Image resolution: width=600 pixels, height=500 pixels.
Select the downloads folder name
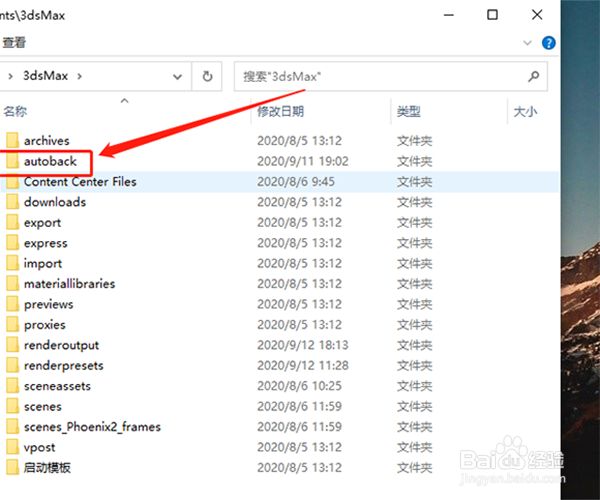tap(55, 202)
